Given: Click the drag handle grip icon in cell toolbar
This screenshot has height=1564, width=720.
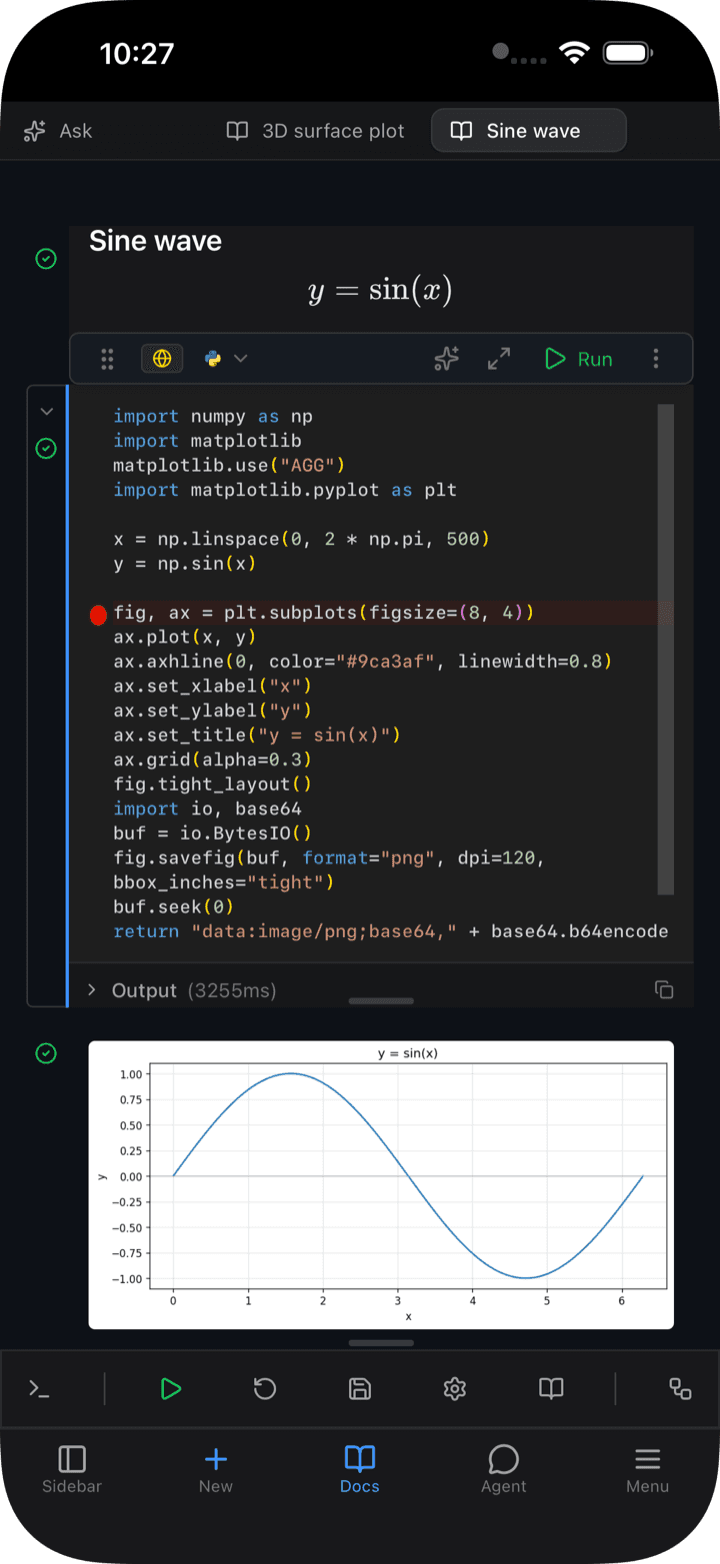Looking at the screenshot, I should 108,359.
